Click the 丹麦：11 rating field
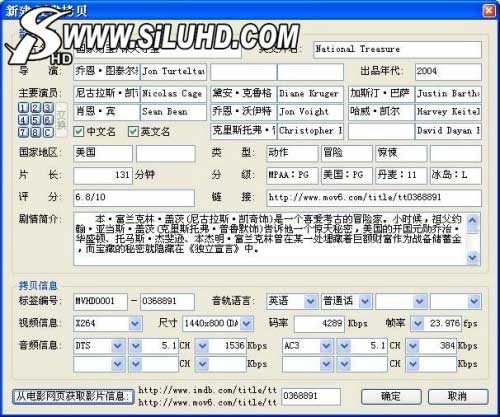Screen dimensions: 500x417 pos(401,175)
